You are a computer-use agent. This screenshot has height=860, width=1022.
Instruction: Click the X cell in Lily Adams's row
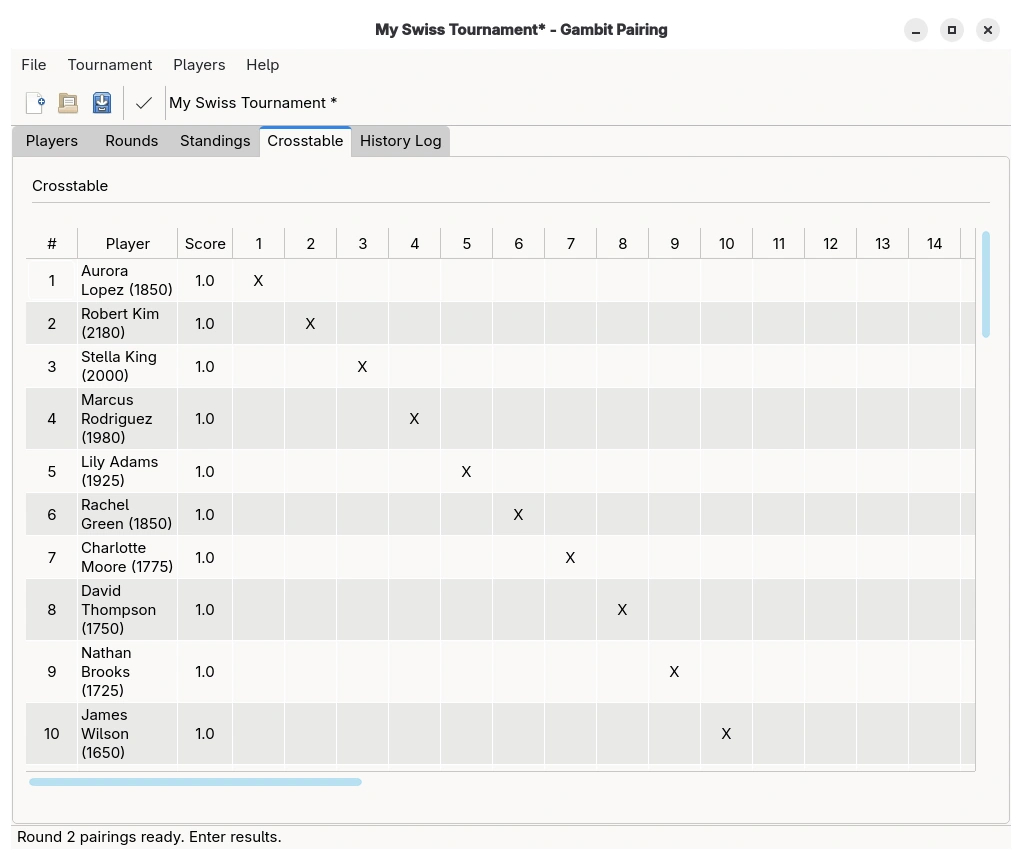(466, 471)
